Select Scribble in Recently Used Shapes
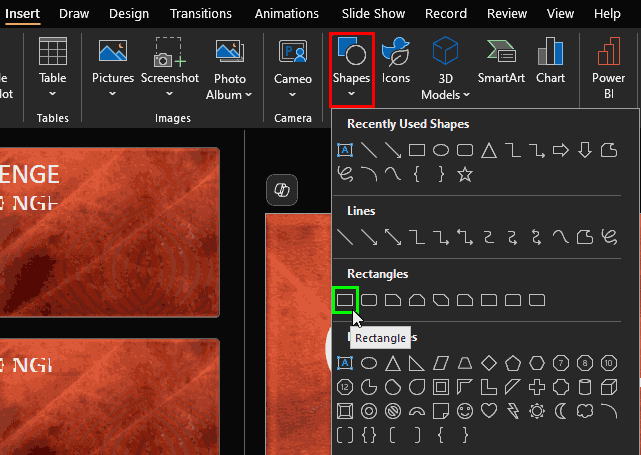Viewport: 641px width, 455px height. coord(345,175)
